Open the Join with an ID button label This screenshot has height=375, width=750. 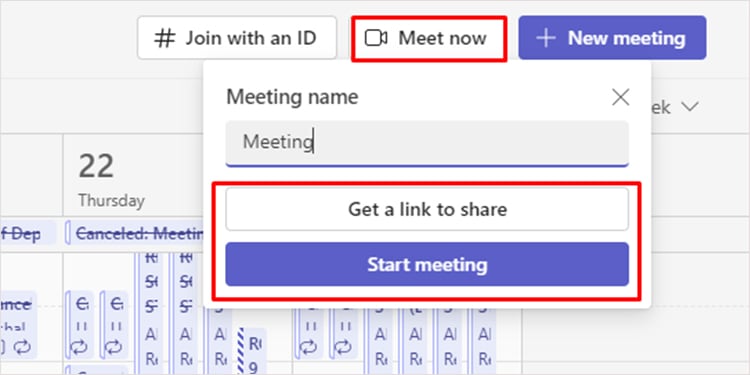251,38
